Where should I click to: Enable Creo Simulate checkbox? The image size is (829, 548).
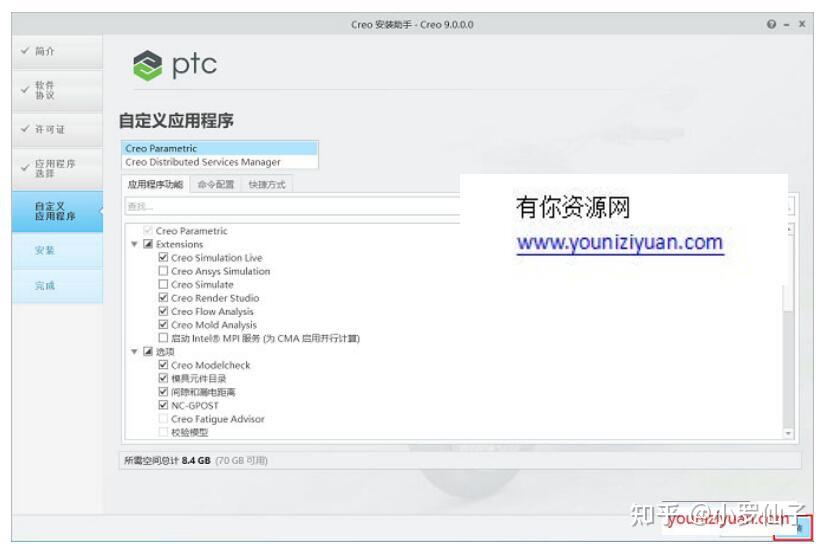pos(163,284)
